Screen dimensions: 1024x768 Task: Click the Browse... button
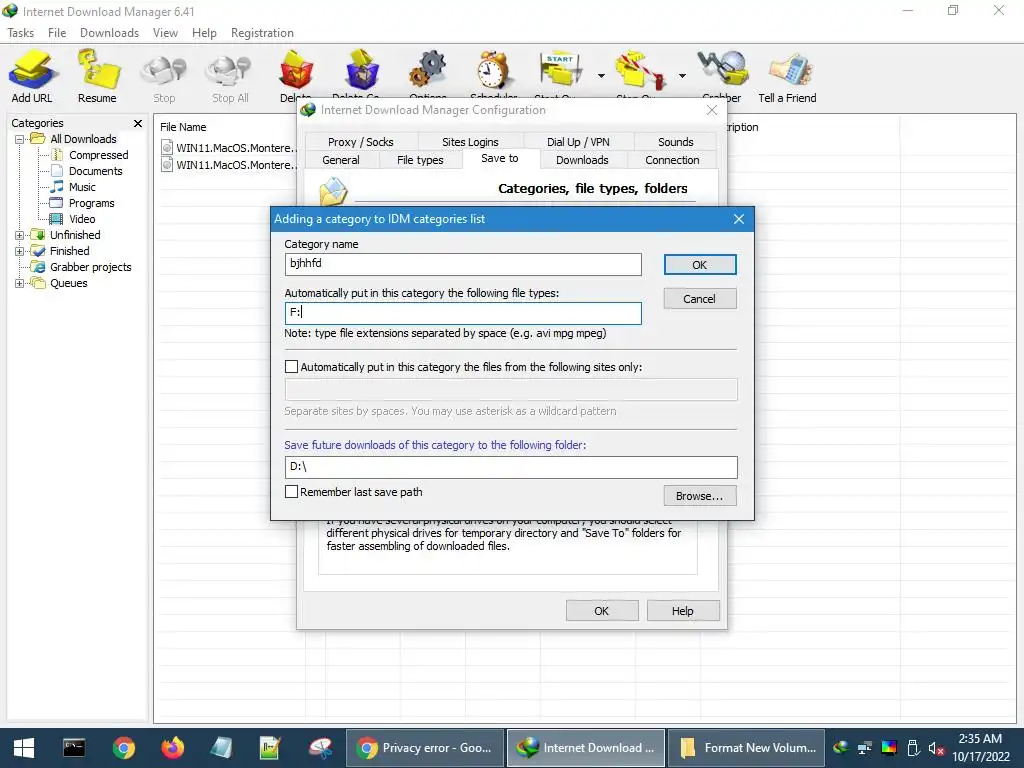pyautogui.click(x=699, y=496)
